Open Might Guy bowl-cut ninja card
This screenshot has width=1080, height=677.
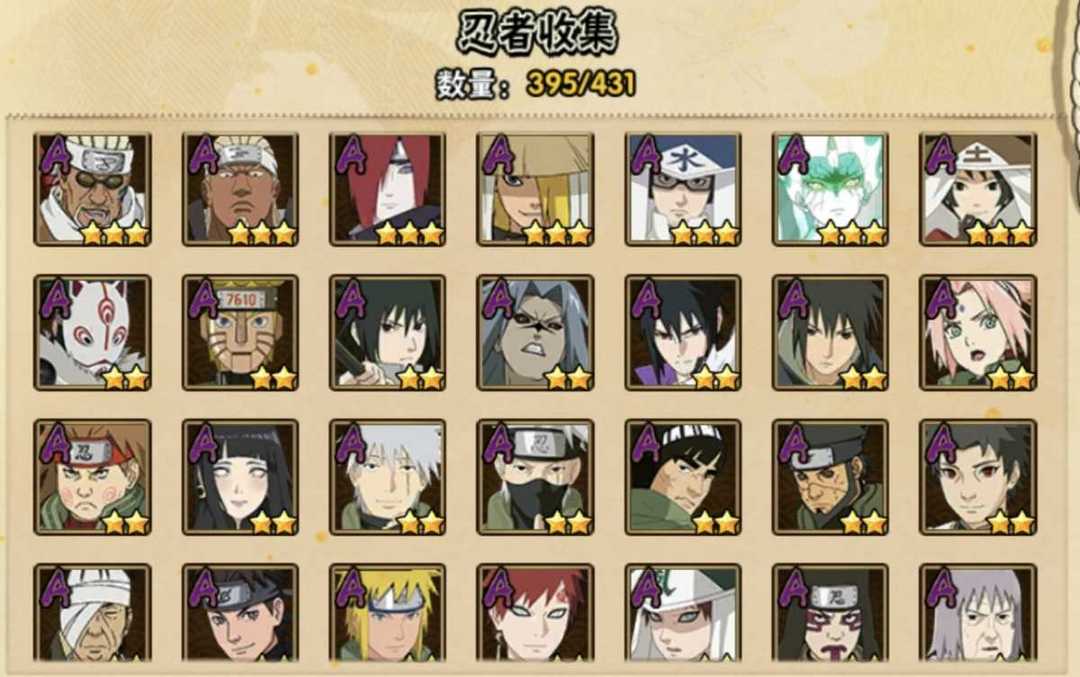683,477
